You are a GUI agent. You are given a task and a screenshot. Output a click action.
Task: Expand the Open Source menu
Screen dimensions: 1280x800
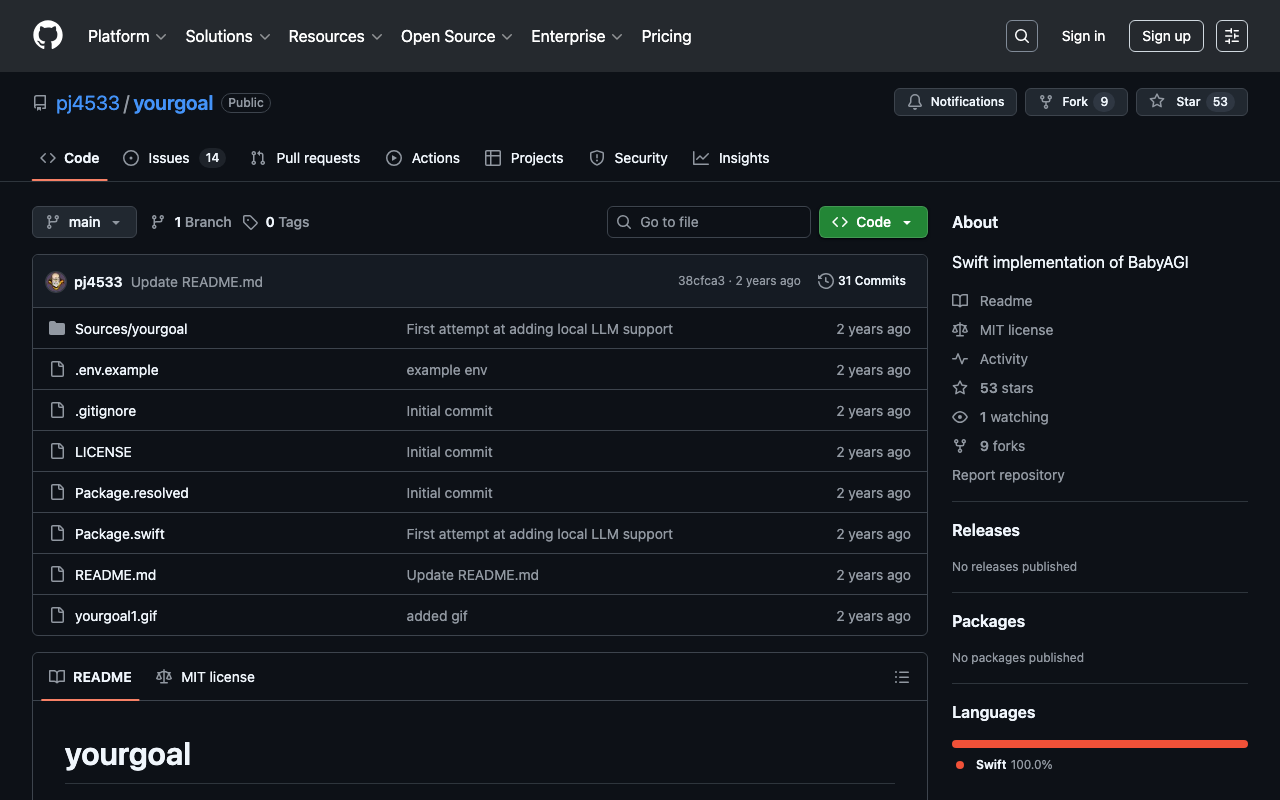(456, 36)
